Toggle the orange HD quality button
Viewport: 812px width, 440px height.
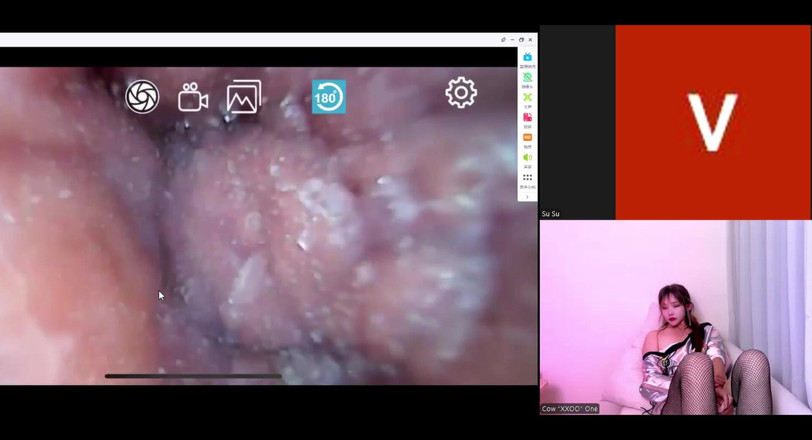(527, 138)
